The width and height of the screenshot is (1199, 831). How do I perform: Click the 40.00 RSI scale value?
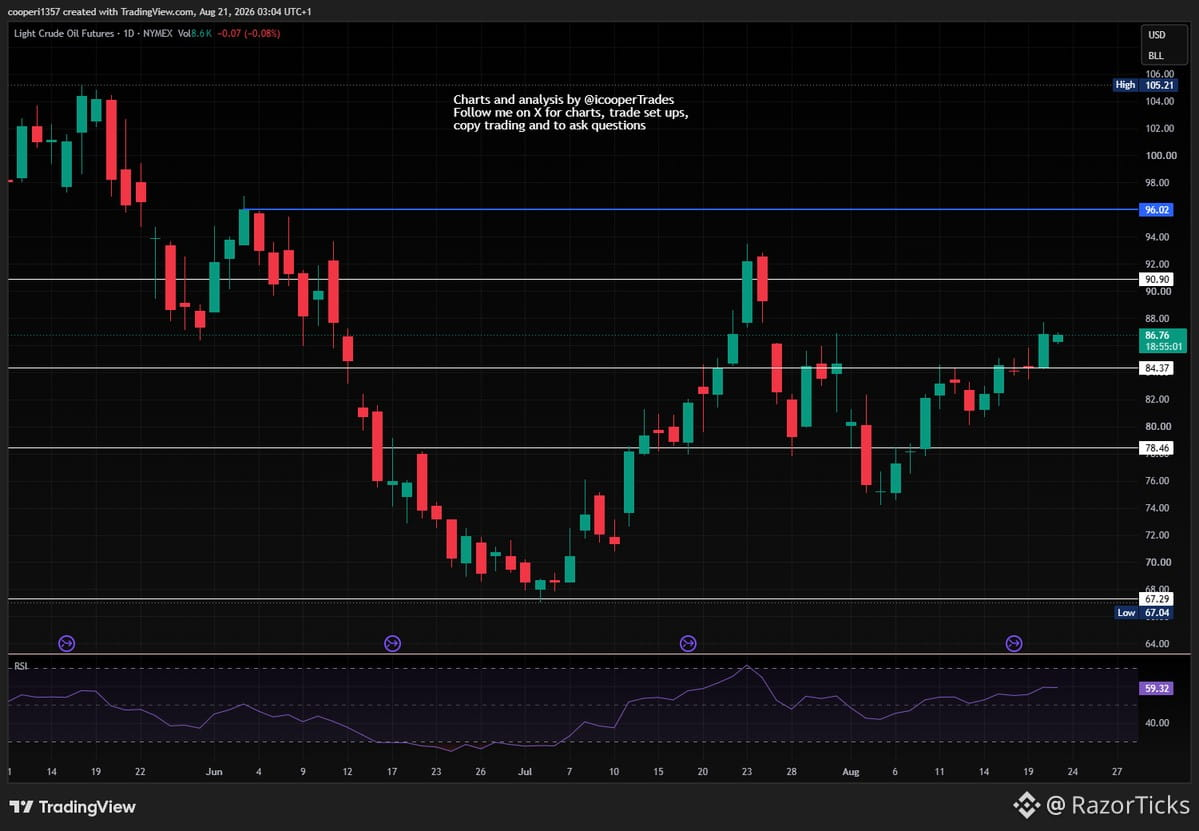coord(1157,722)
